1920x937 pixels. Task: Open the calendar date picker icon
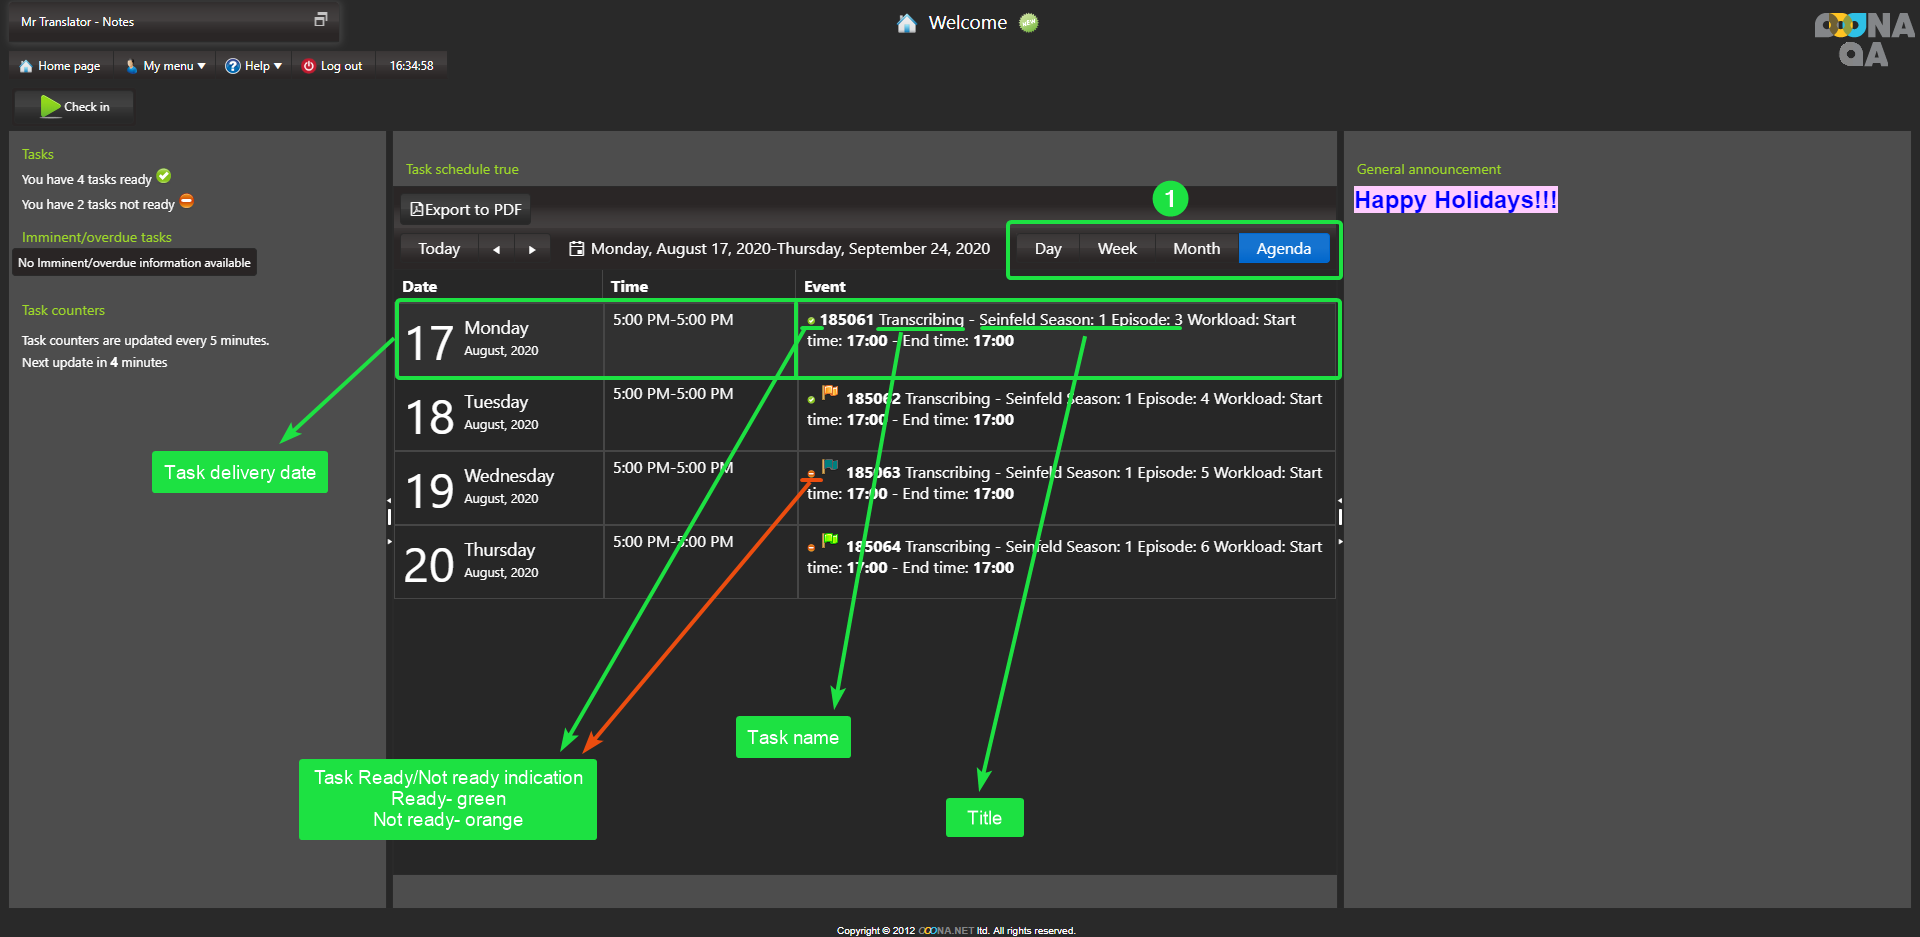click(576, 249)
